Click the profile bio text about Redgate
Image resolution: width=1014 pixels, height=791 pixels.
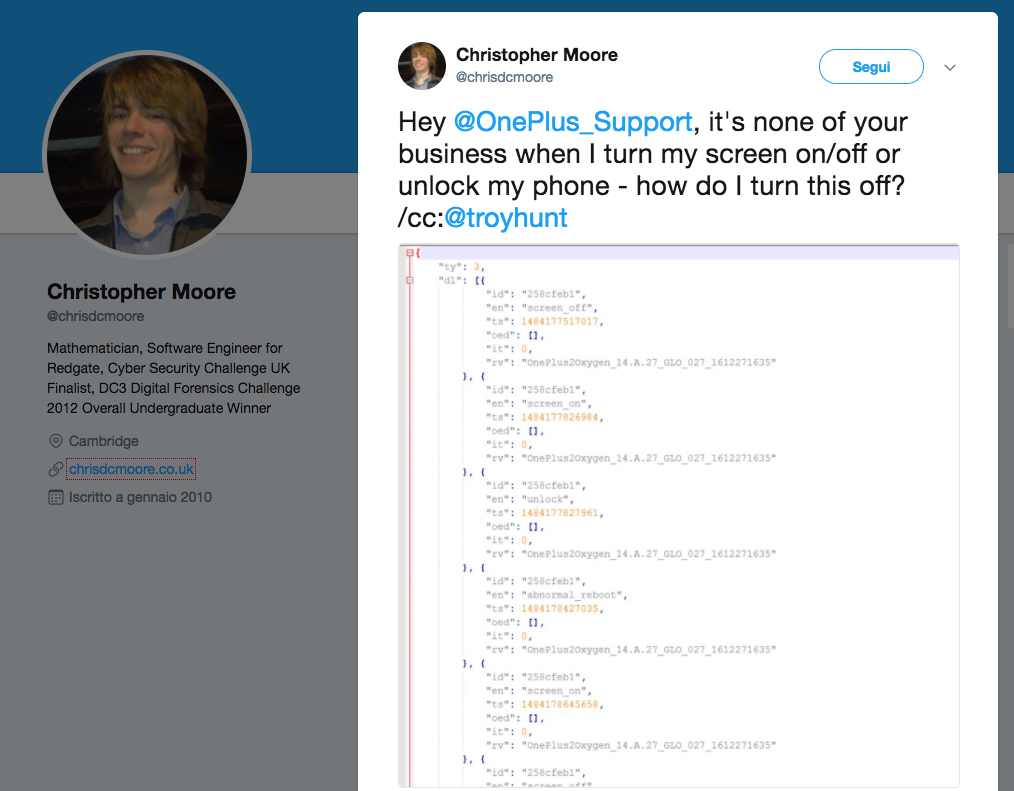[x=173, y=378]
